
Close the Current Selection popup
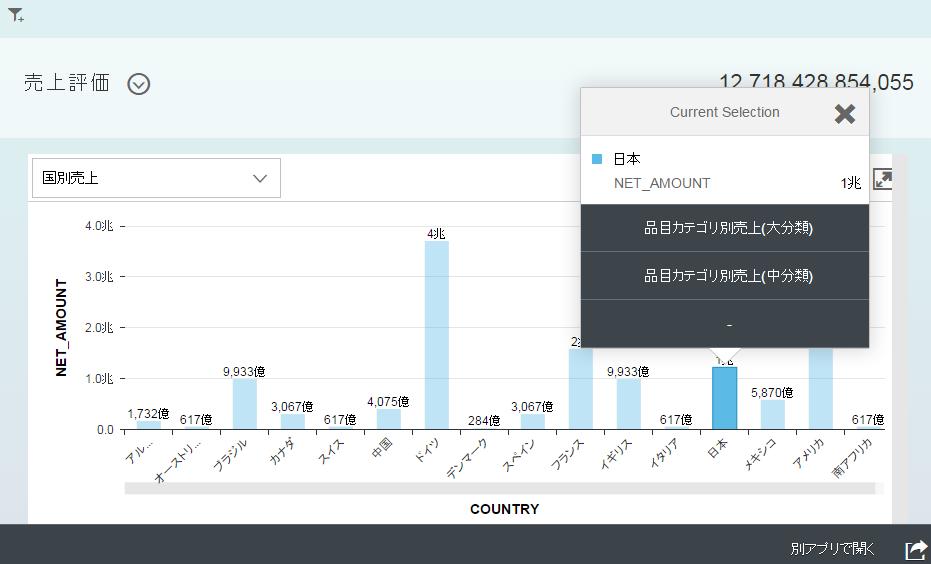(x=845, y=113)
